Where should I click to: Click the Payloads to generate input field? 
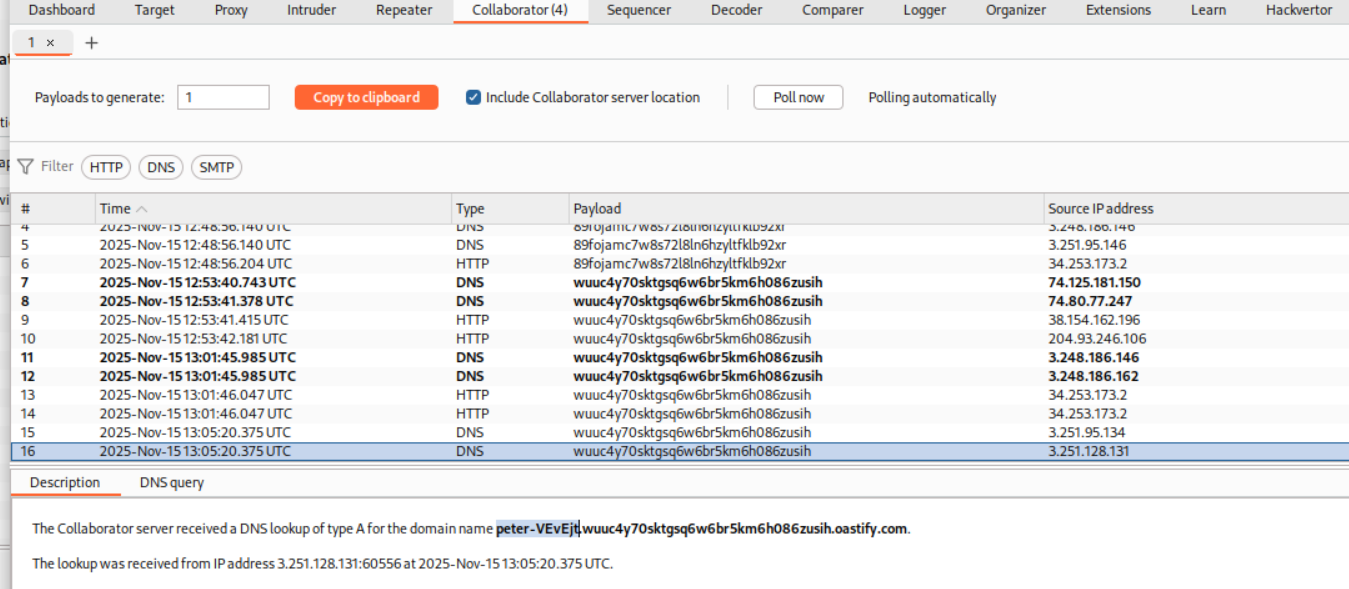pyautogui.click(x=223, y=98)
